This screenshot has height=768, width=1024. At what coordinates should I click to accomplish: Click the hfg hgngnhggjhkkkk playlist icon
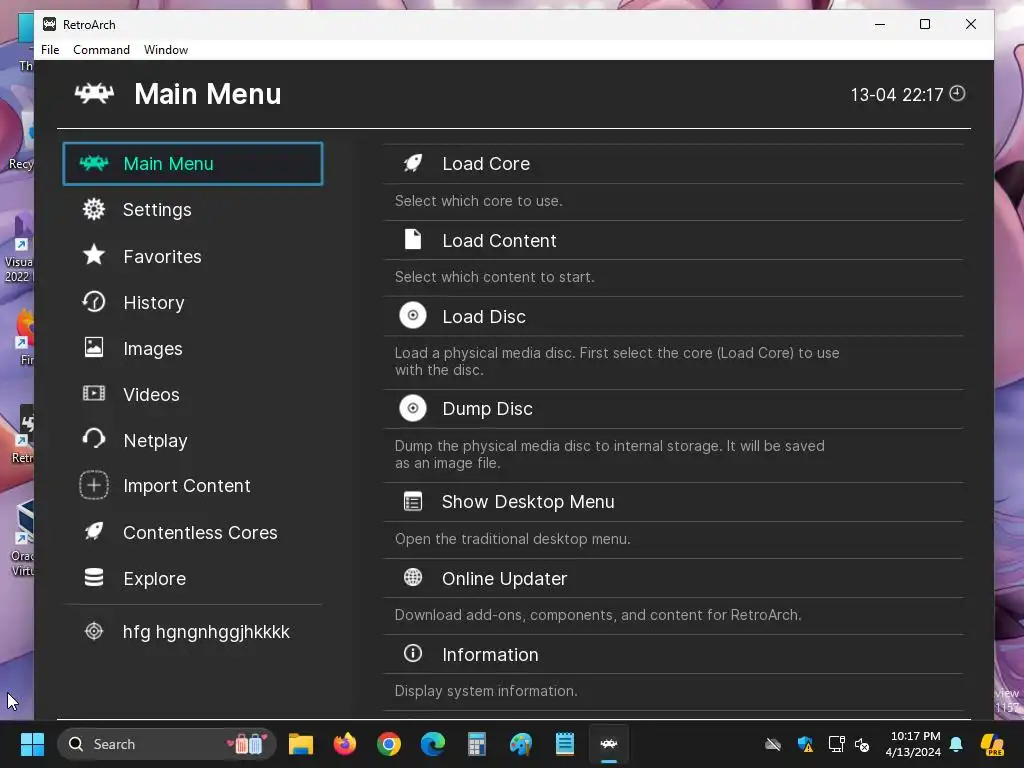(x=94, y=631)
